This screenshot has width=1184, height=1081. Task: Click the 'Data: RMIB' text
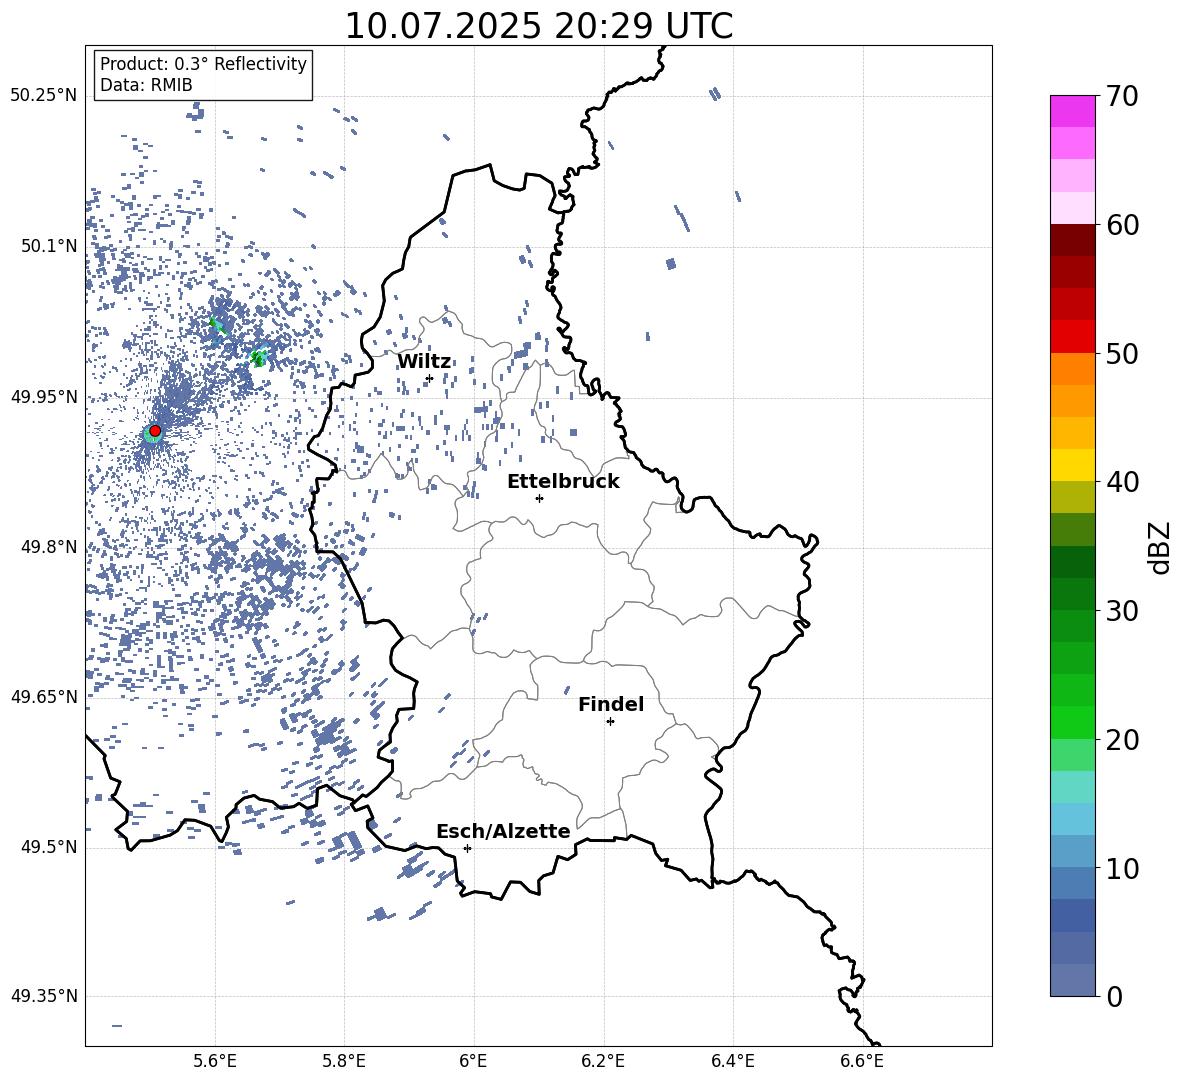tap(146, 85)
